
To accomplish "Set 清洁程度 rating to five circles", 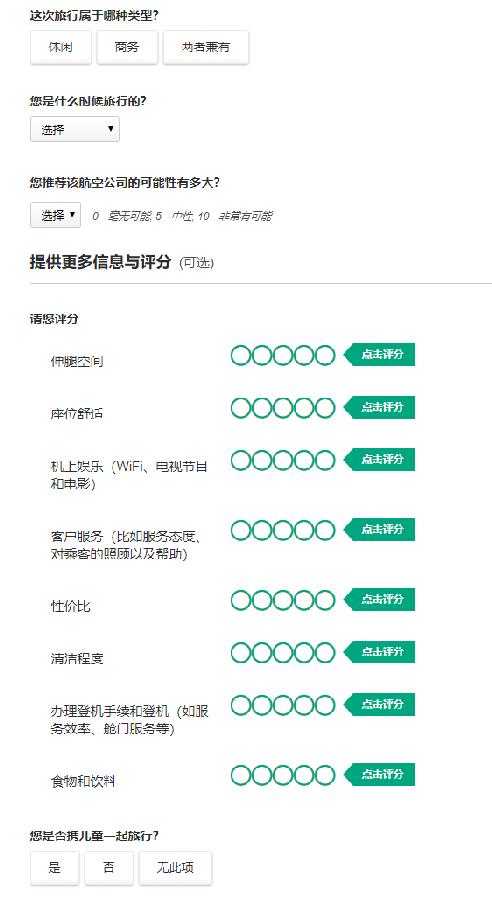I will (x=325, y=653).
